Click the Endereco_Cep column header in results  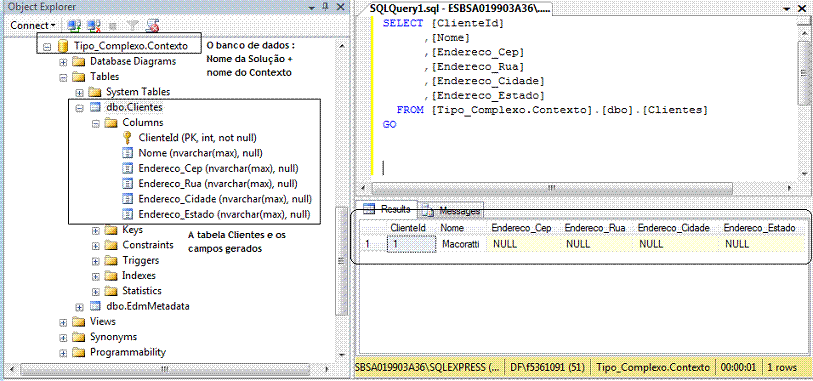click(x=522, y=228)
